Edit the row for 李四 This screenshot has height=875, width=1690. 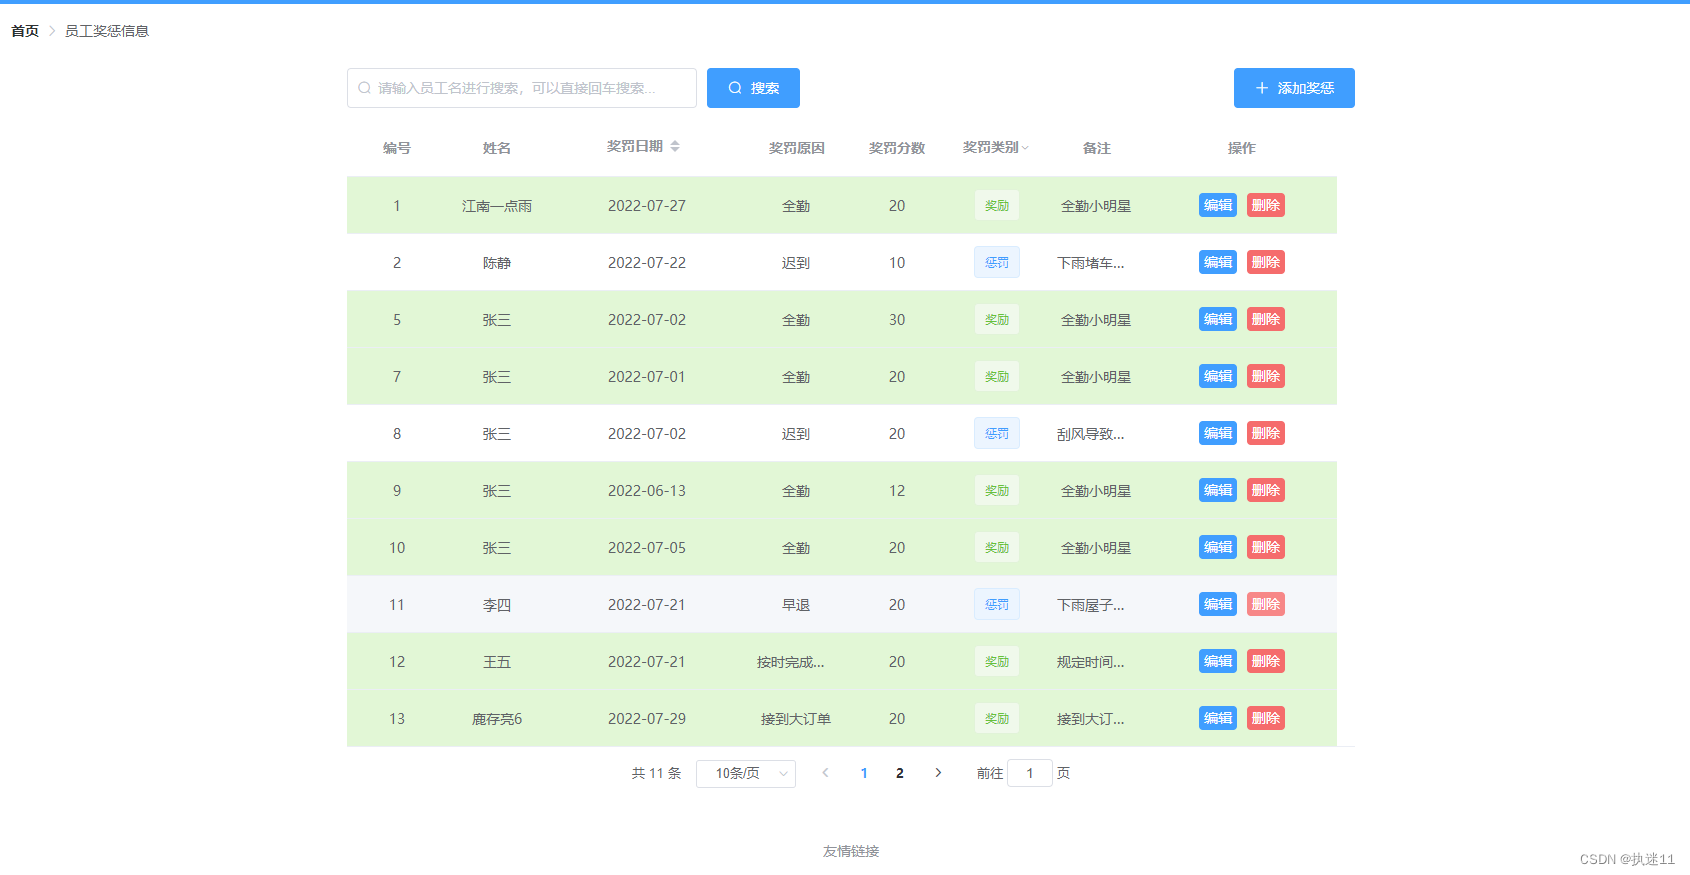tap(1218, 604)
